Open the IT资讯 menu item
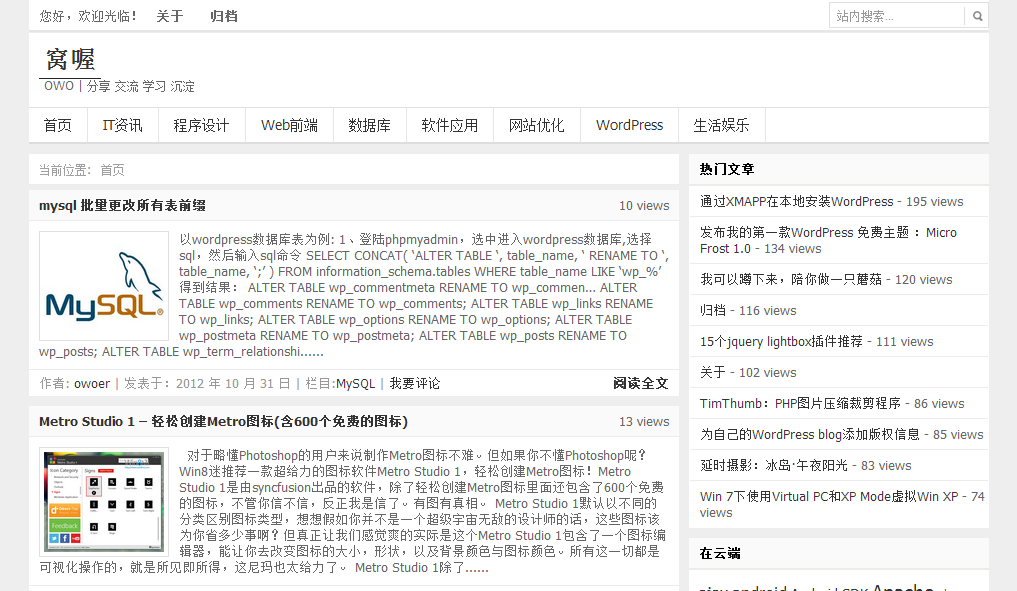Viewport: 1017px width, 591px height. coord(123,125)
